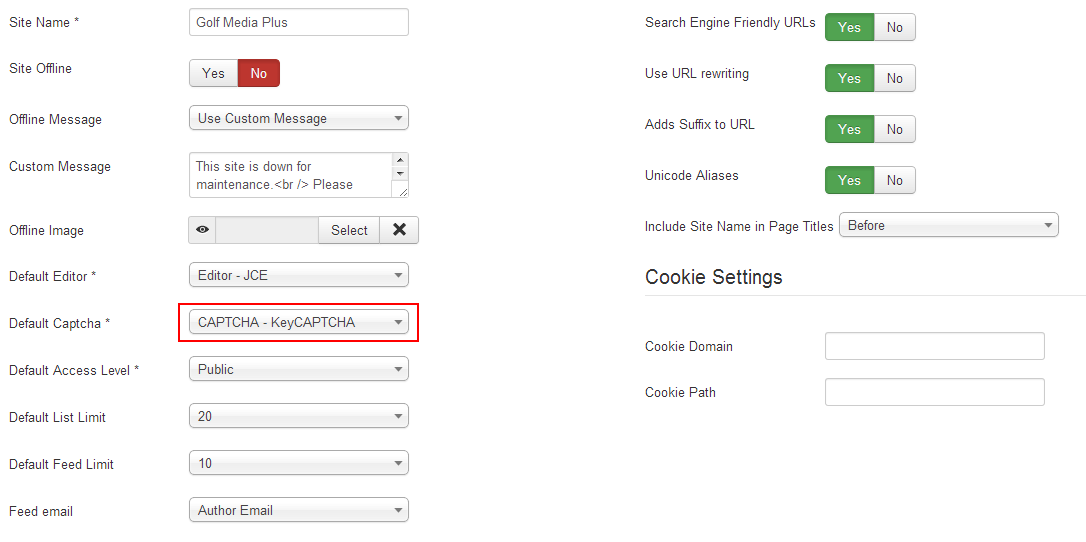
Task: Open the Default Captcha dropdown
Action: [x=299, y=322]
